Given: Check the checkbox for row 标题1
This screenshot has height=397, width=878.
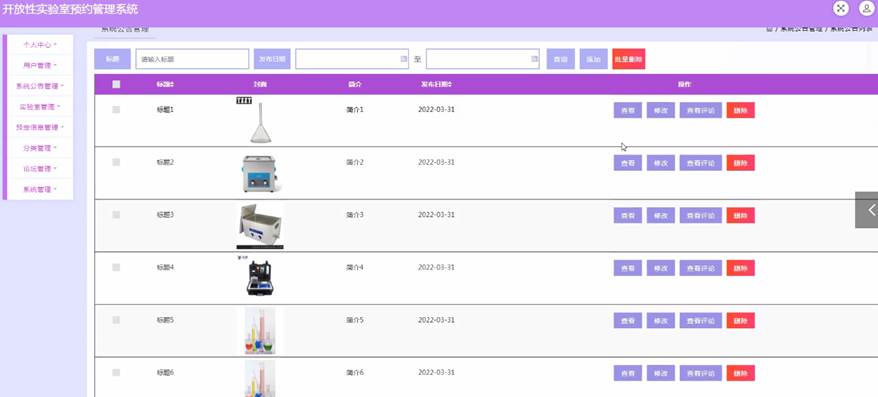Looking at the screenshot, I should point(116,110).
